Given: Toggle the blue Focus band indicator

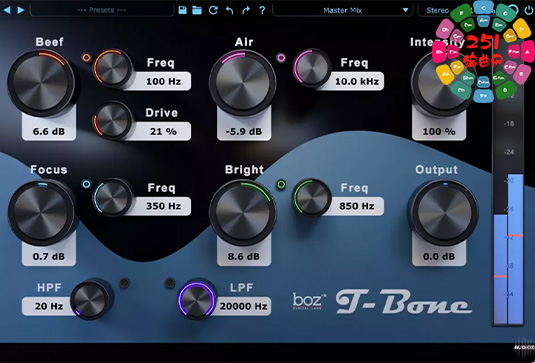Looking at the screenshot, I should pyautogui.click(x=87, y=185).
